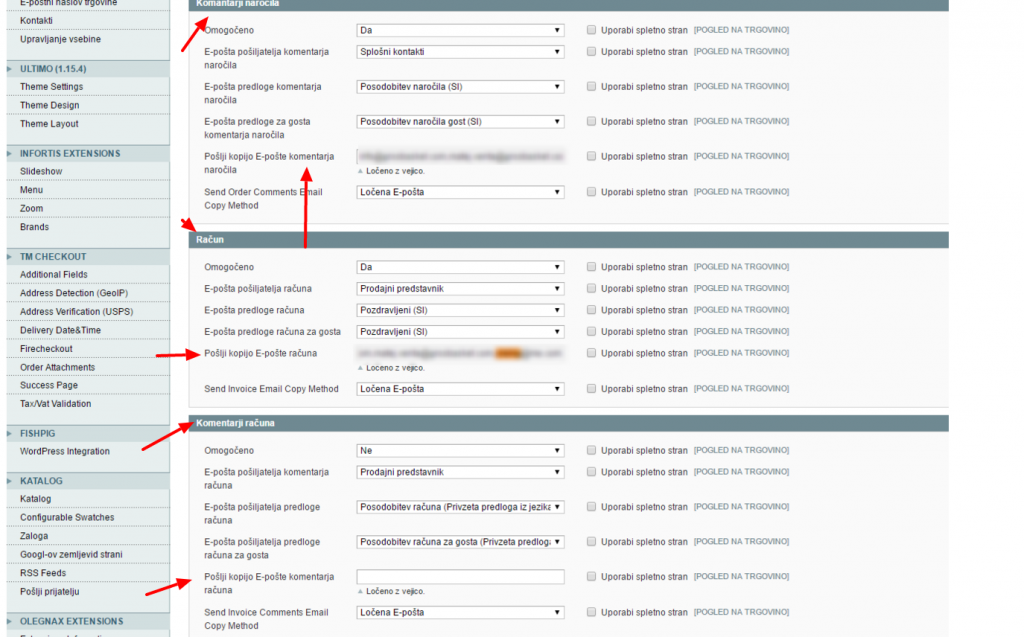Open the Omogočeno dropdown in Komentarji računa
1024x637 pixels.
(460, 451)
